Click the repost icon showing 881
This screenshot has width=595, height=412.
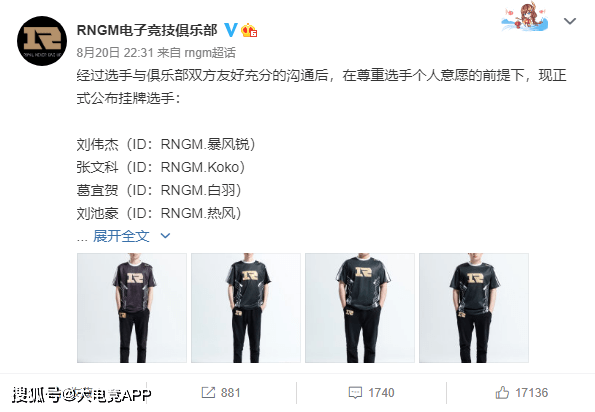click(208, 393)
